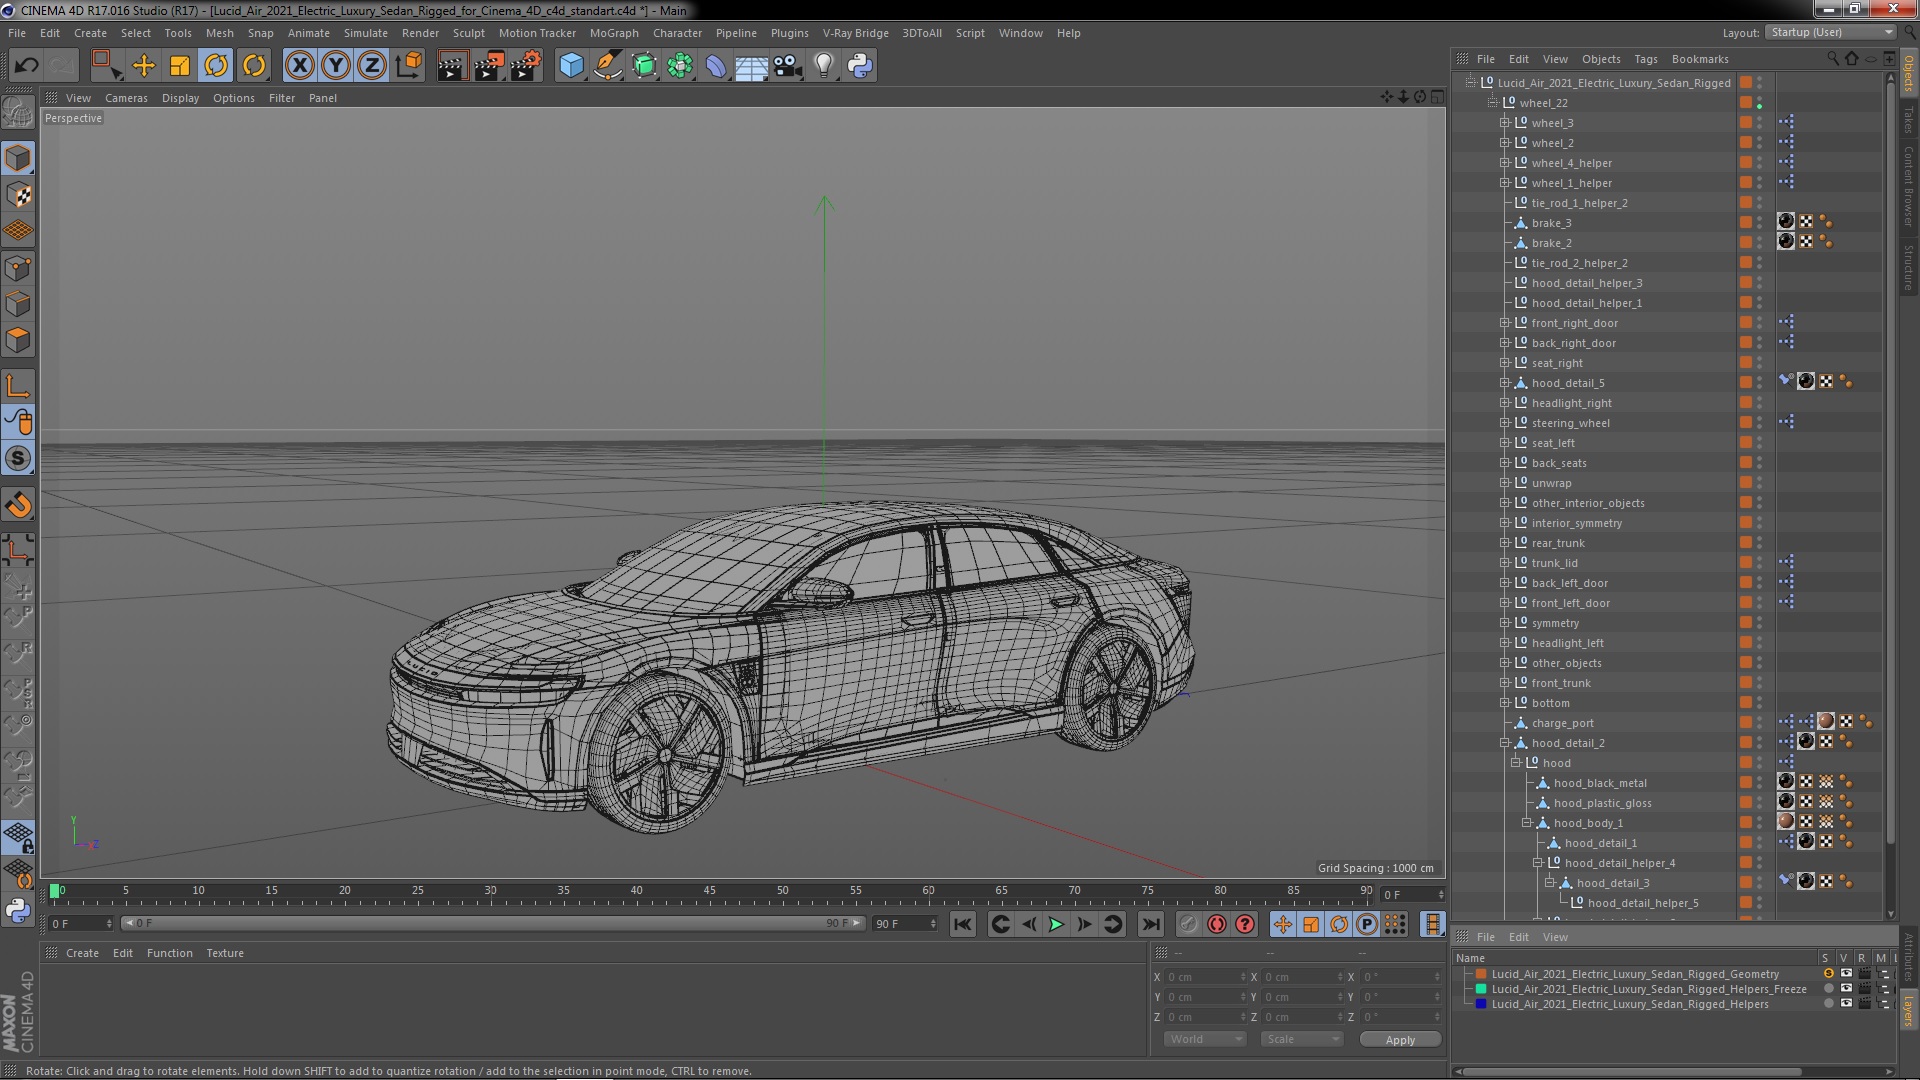Collapse hood_body_1 tree item
Image resolution: width=1920 pixels, height=1080 pixels.
(1526, 823)
